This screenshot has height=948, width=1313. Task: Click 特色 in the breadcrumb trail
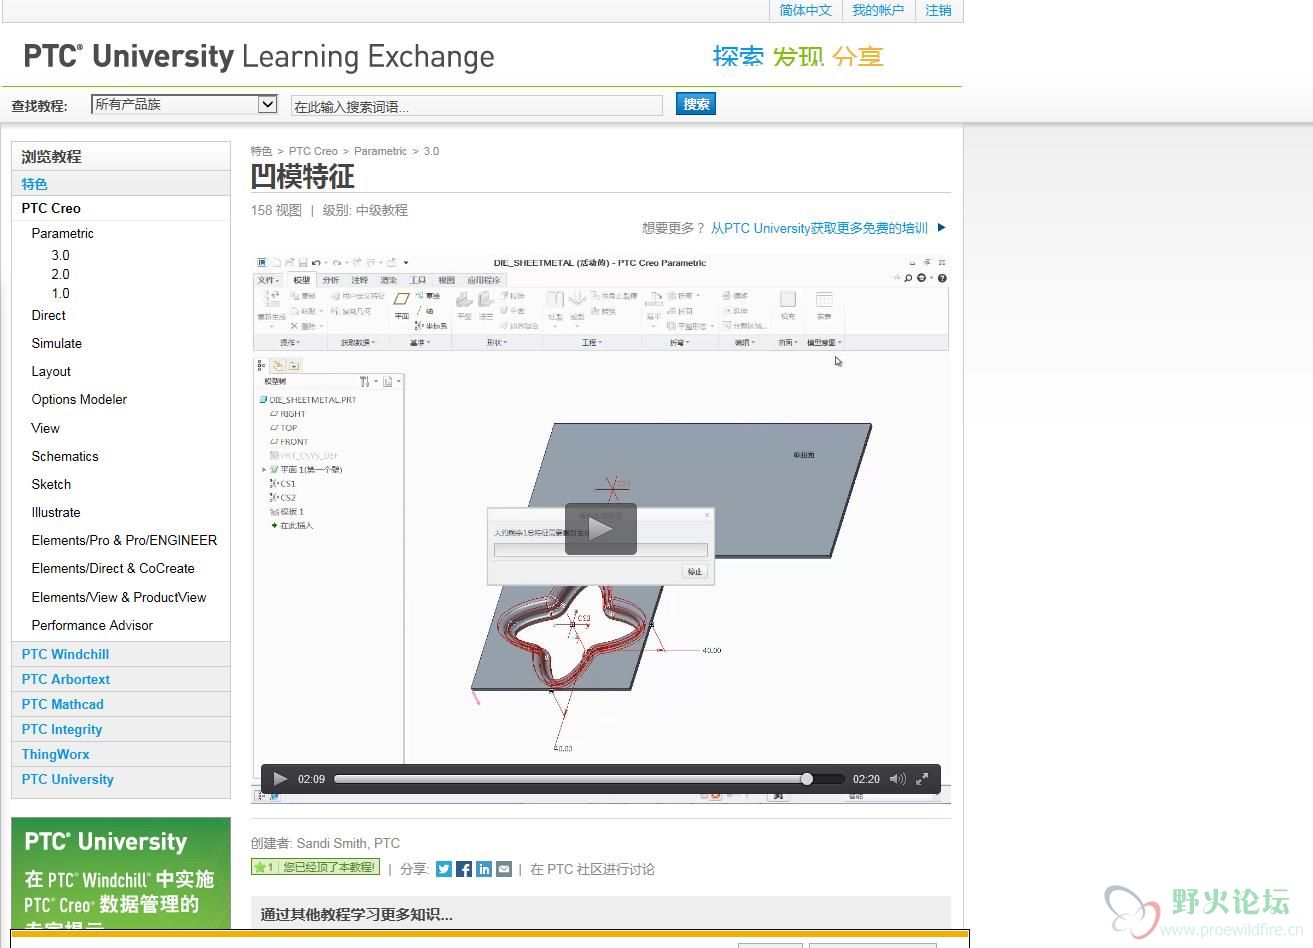[261, 151]
